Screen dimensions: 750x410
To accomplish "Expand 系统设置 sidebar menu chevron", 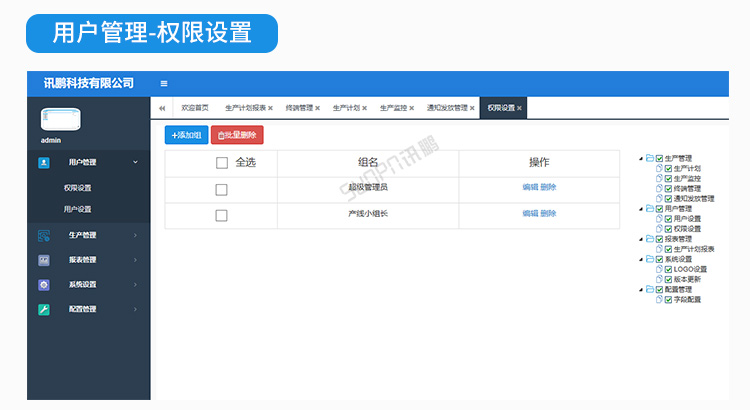I will click(135, 285).
